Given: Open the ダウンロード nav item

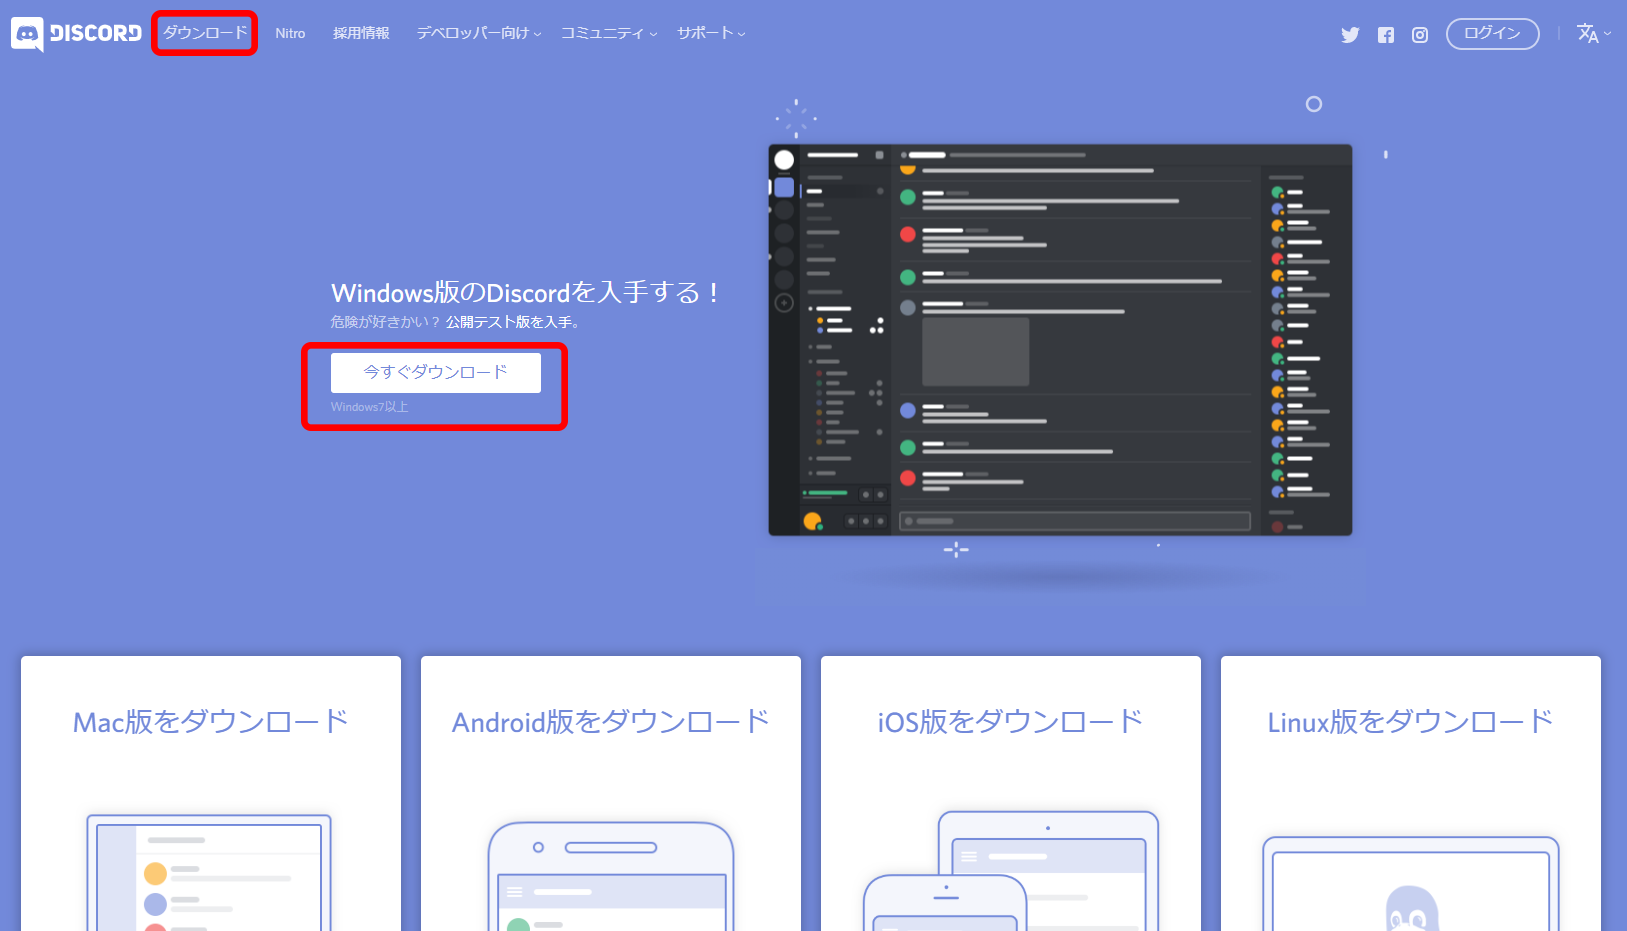Looking at the screenshot, I should tap(205, 33).
